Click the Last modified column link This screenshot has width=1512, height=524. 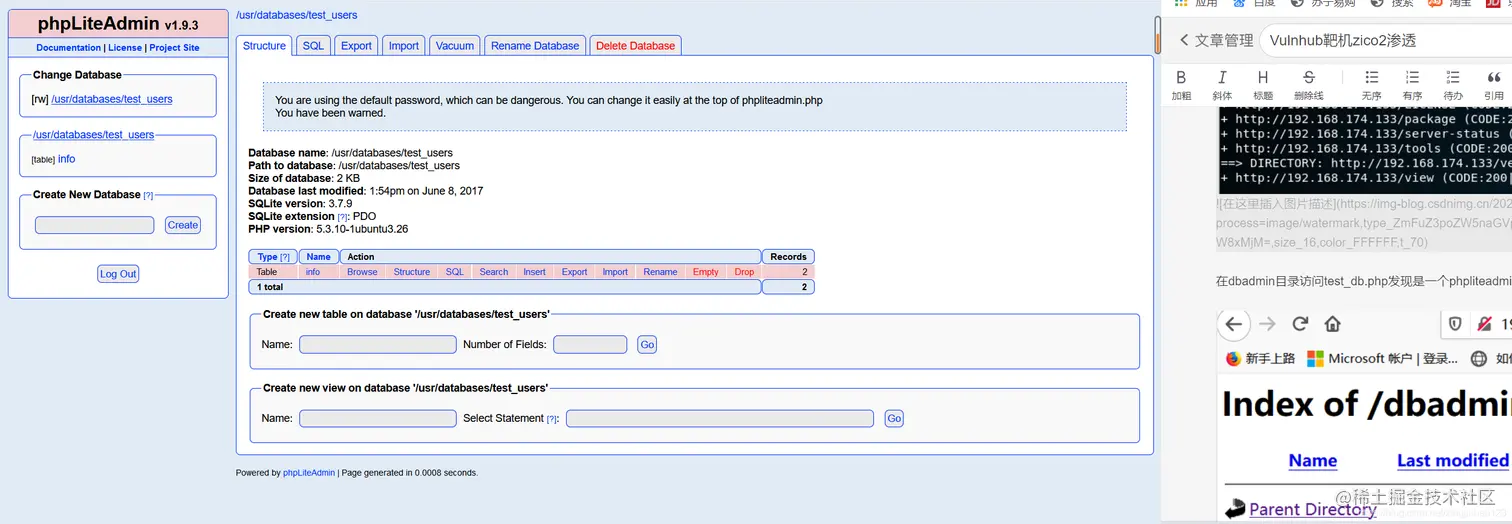(x=1452, y=460)
